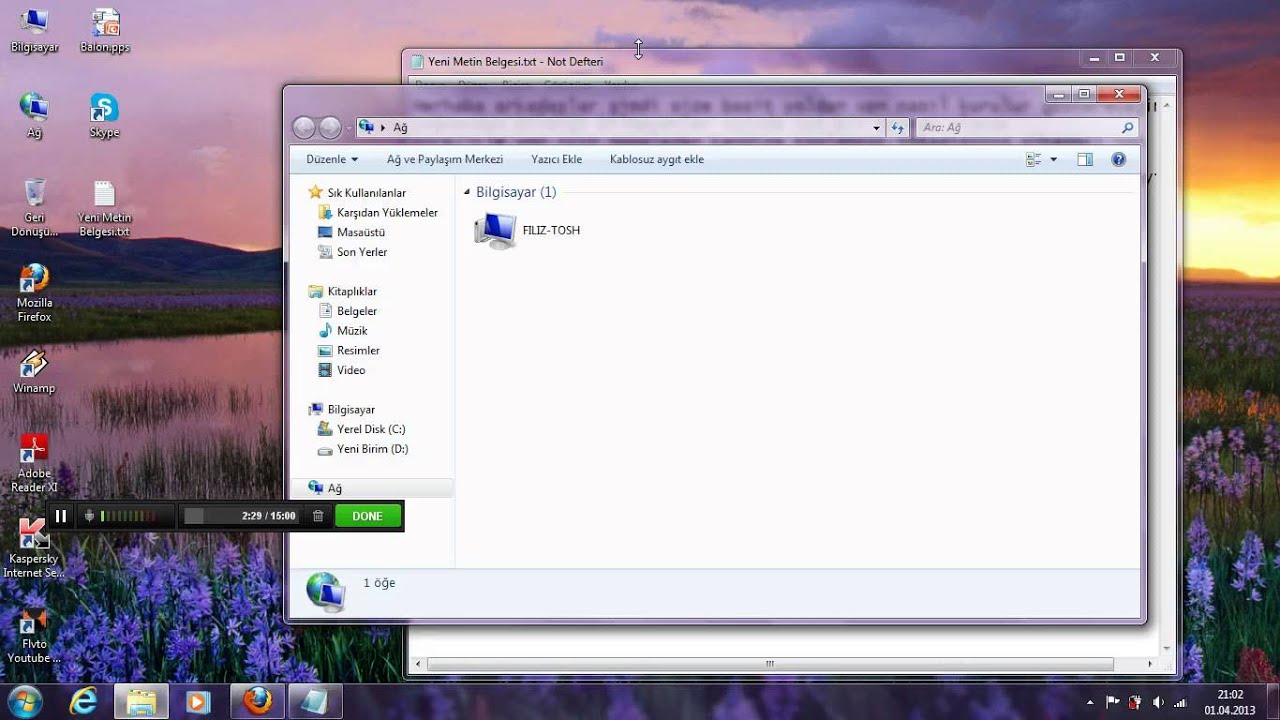Click Kablosuz aygıt ekle command
The width and height of the screenshot is (1280, 720).
point(657,159)
